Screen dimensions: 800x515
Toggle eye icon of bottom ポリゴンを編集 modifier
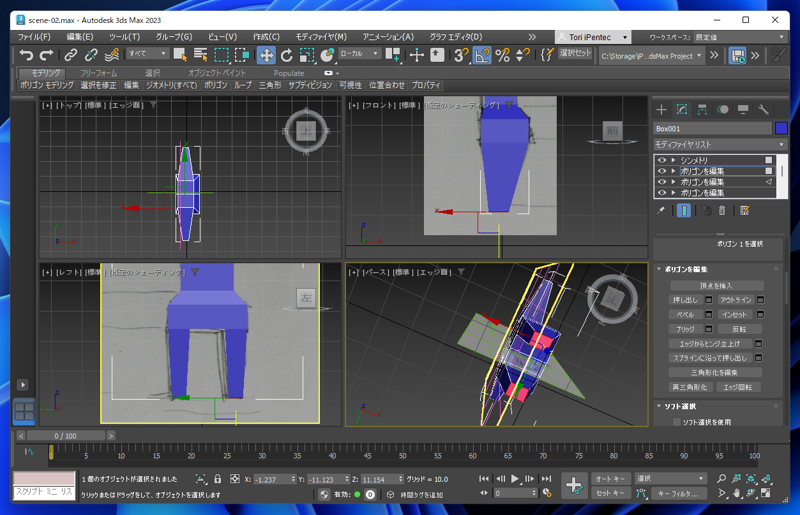pos(662,193)
